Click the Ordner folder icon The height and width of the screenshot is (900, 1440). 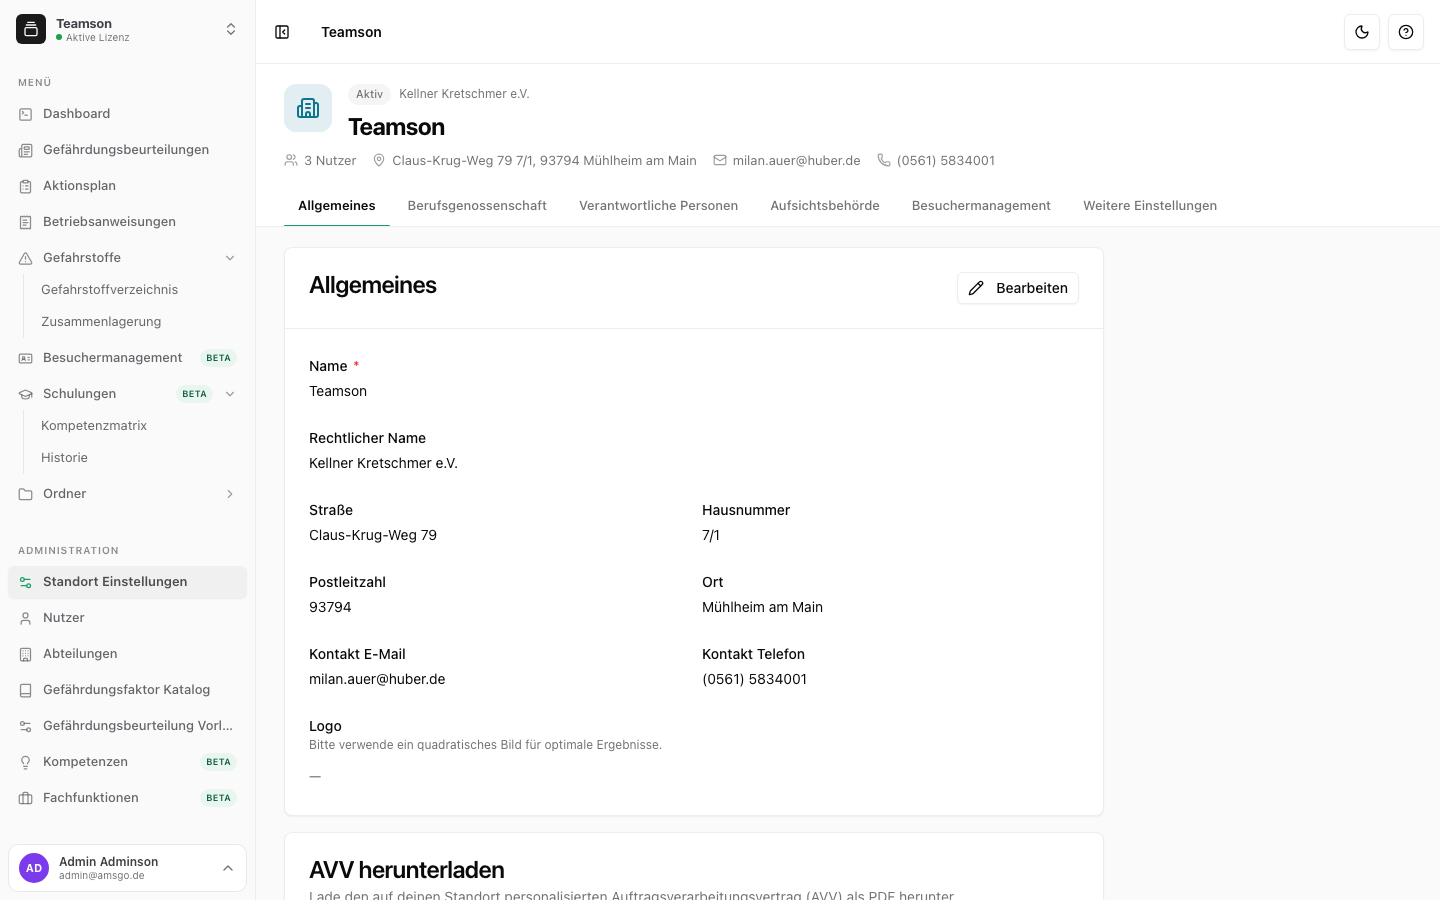point(26,494)
